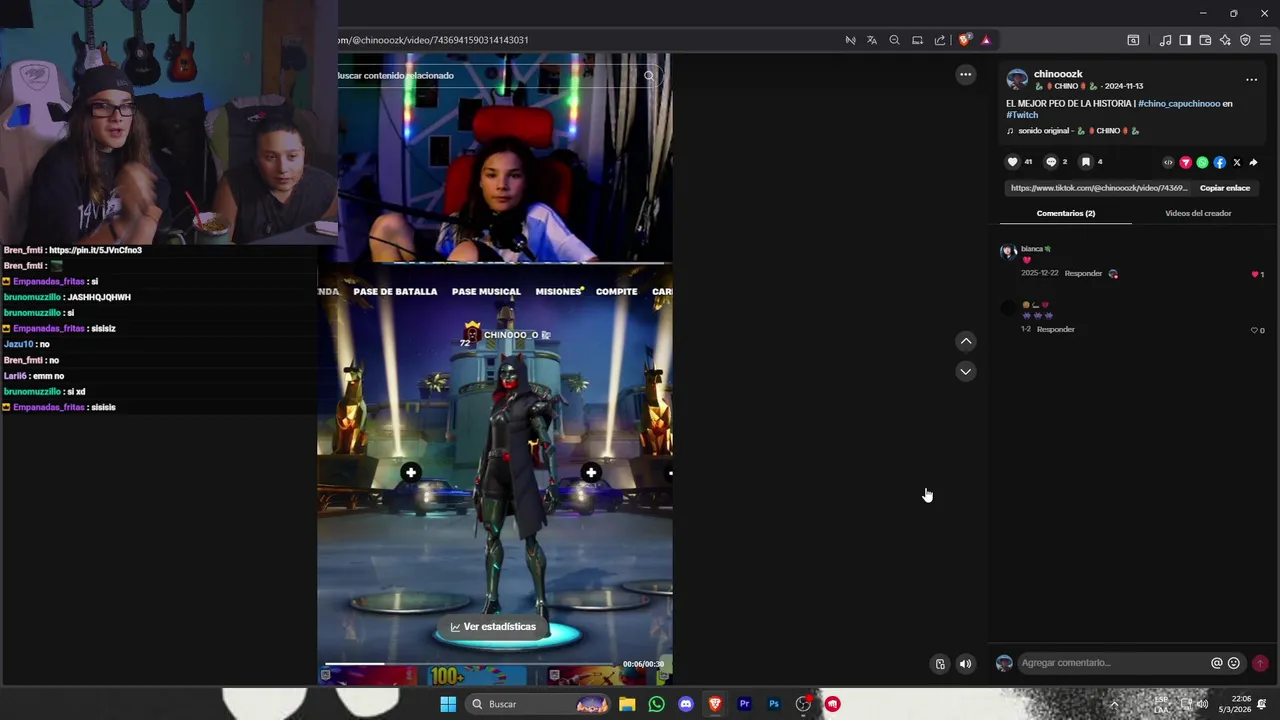Expand the system tray hidden icons chevron

click(x=1115, y=704)
